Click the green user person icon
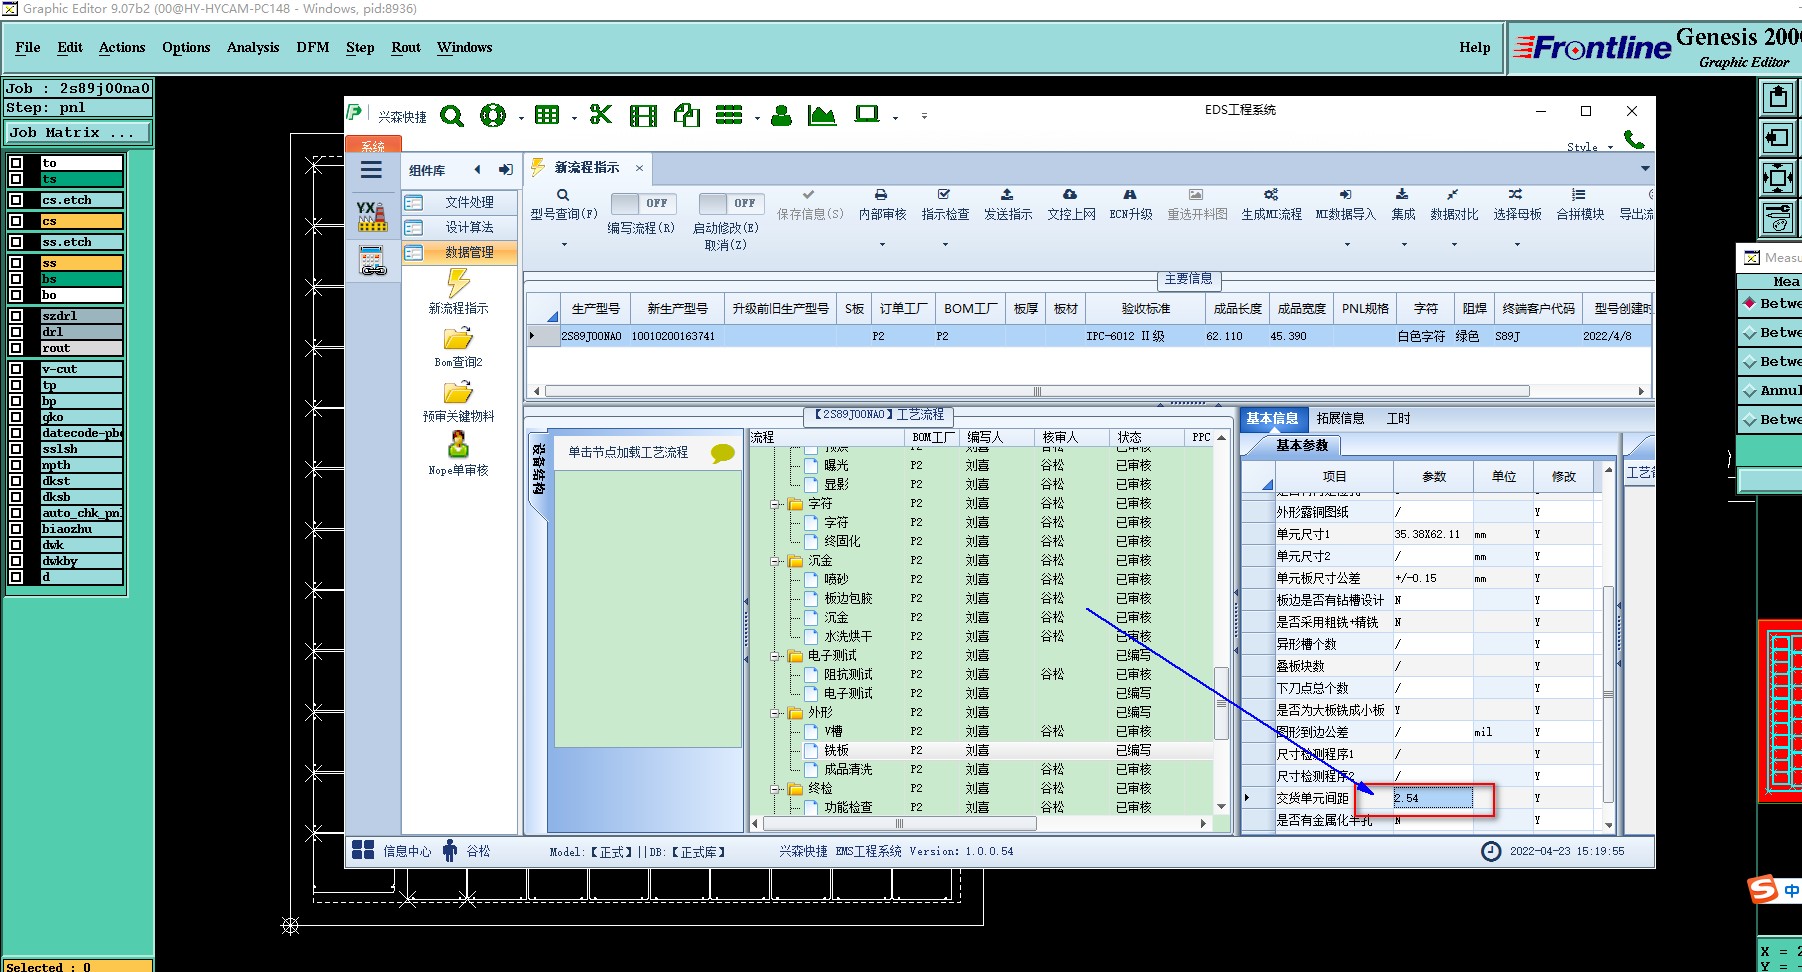 pyautogui.click(x=782, y=116)
